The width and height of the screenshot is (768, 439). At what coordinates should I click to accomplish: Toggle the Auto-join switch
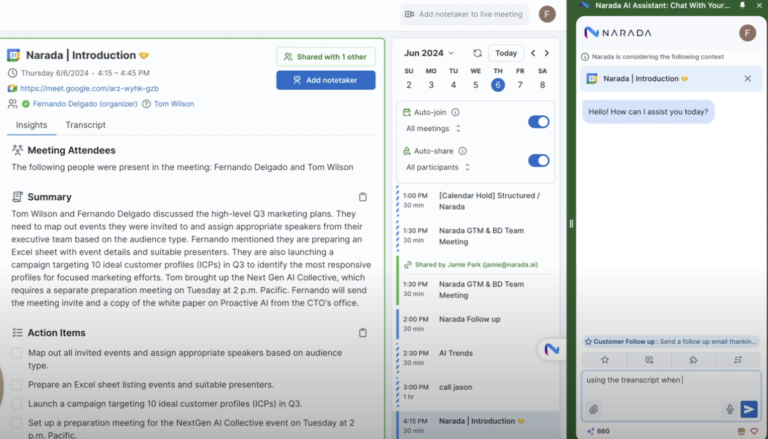(x=538, y=121)
